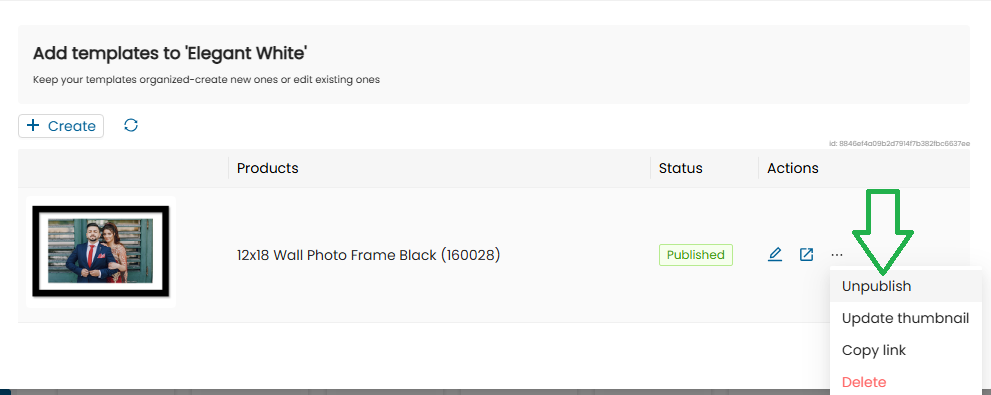This screenshot has width=991, height=395.
Task: Click the Actions column header
Action: pos(793,168)
